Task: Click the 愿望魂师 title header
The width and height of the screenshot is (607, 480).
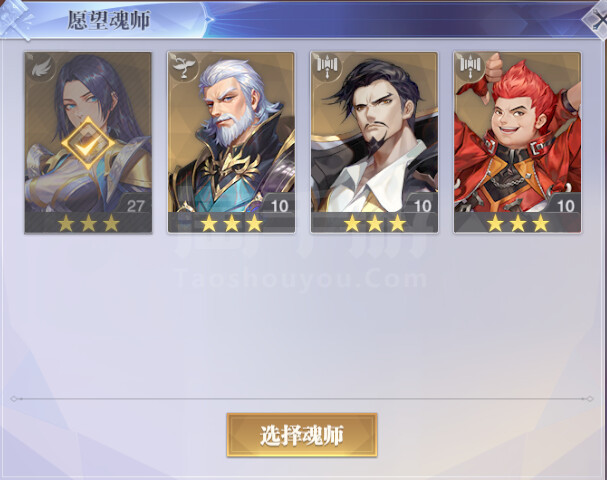Action: click(109, 20)
